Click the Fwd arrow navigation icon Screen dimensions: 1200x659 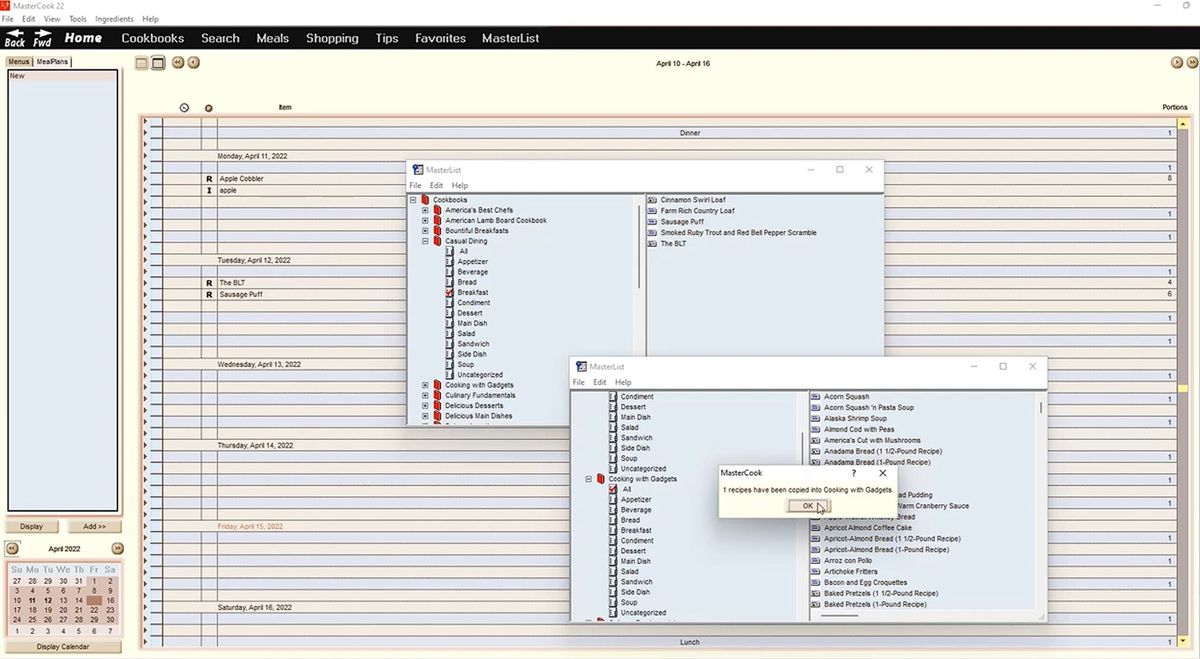coord(42,38)
